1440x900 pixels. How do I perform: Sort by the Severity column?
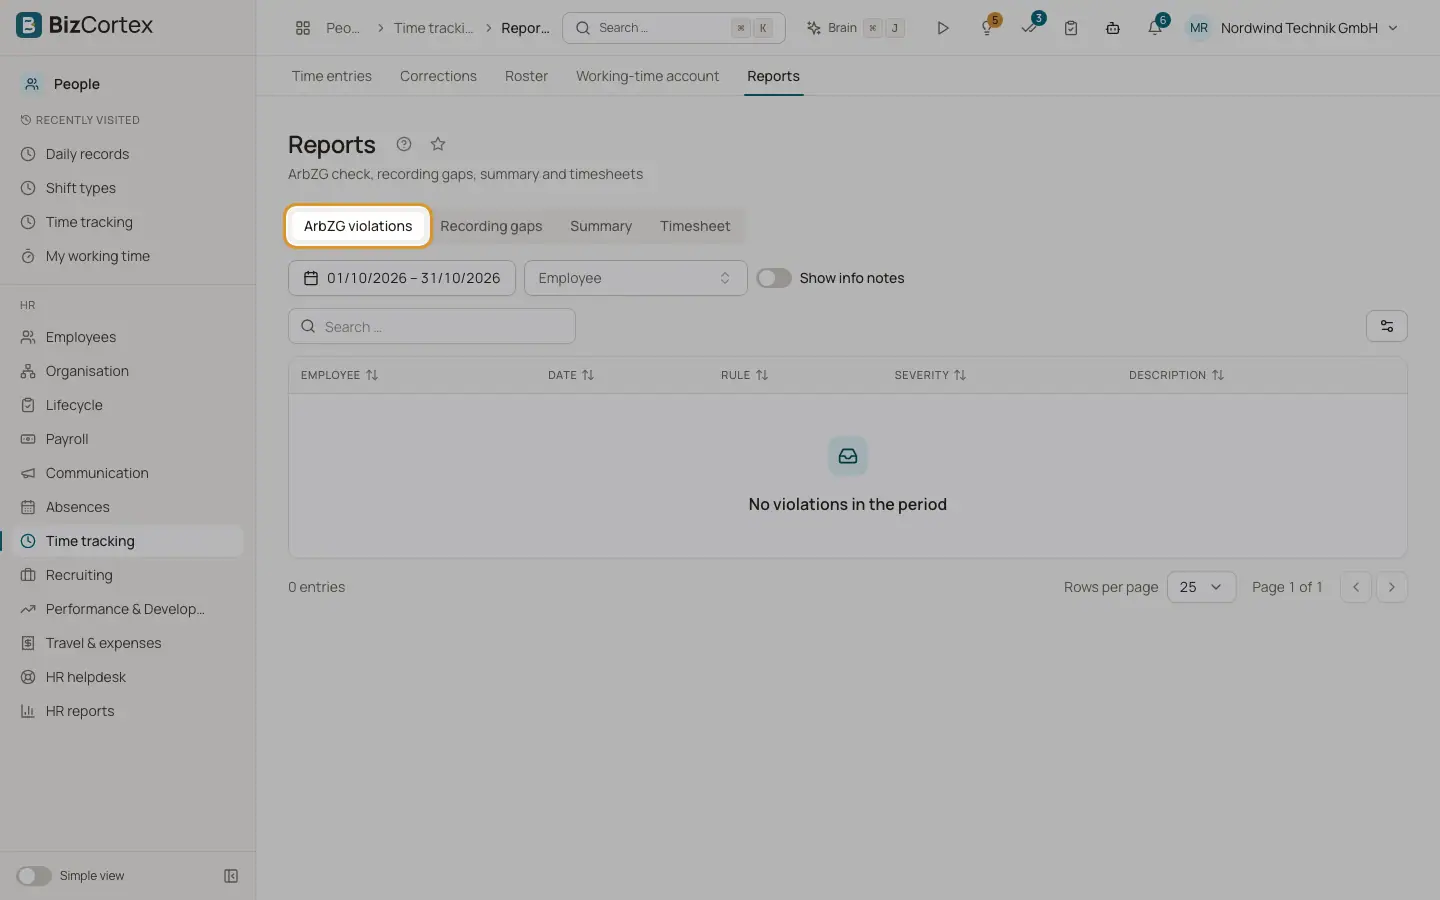930,375
